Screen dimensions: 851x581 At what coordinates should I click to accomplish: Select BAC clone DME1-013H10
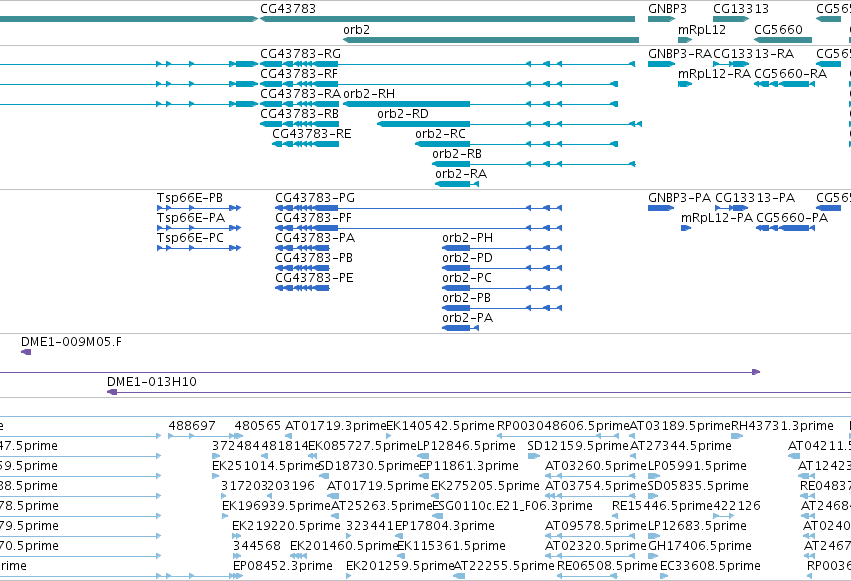479,392
